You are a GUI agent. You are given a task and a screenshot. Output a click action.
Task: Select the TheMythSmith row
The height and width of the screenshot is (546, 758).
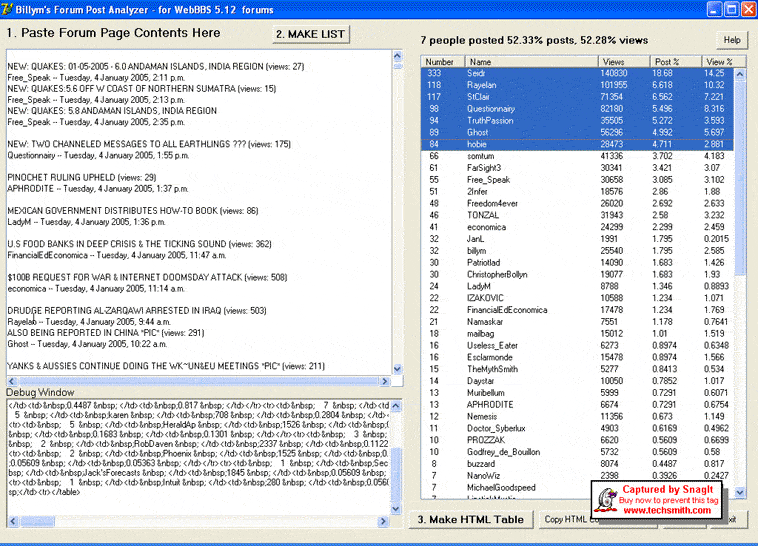[577, 369]
